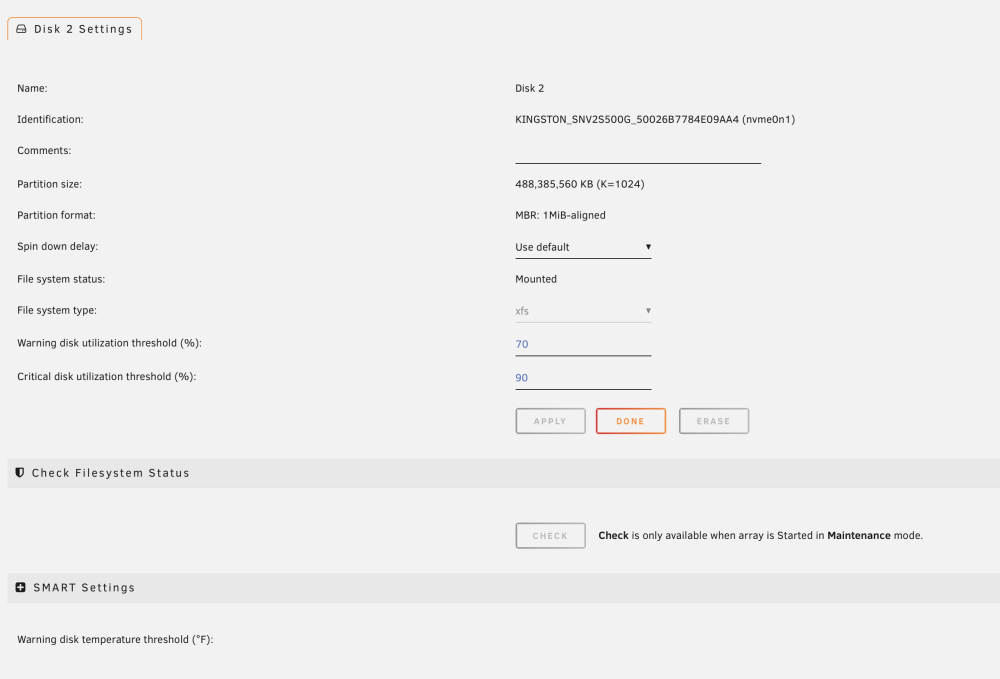Viewport: 1000px width, 679px height.
Task: Click the Identification label
Action: tap(50, 119)
